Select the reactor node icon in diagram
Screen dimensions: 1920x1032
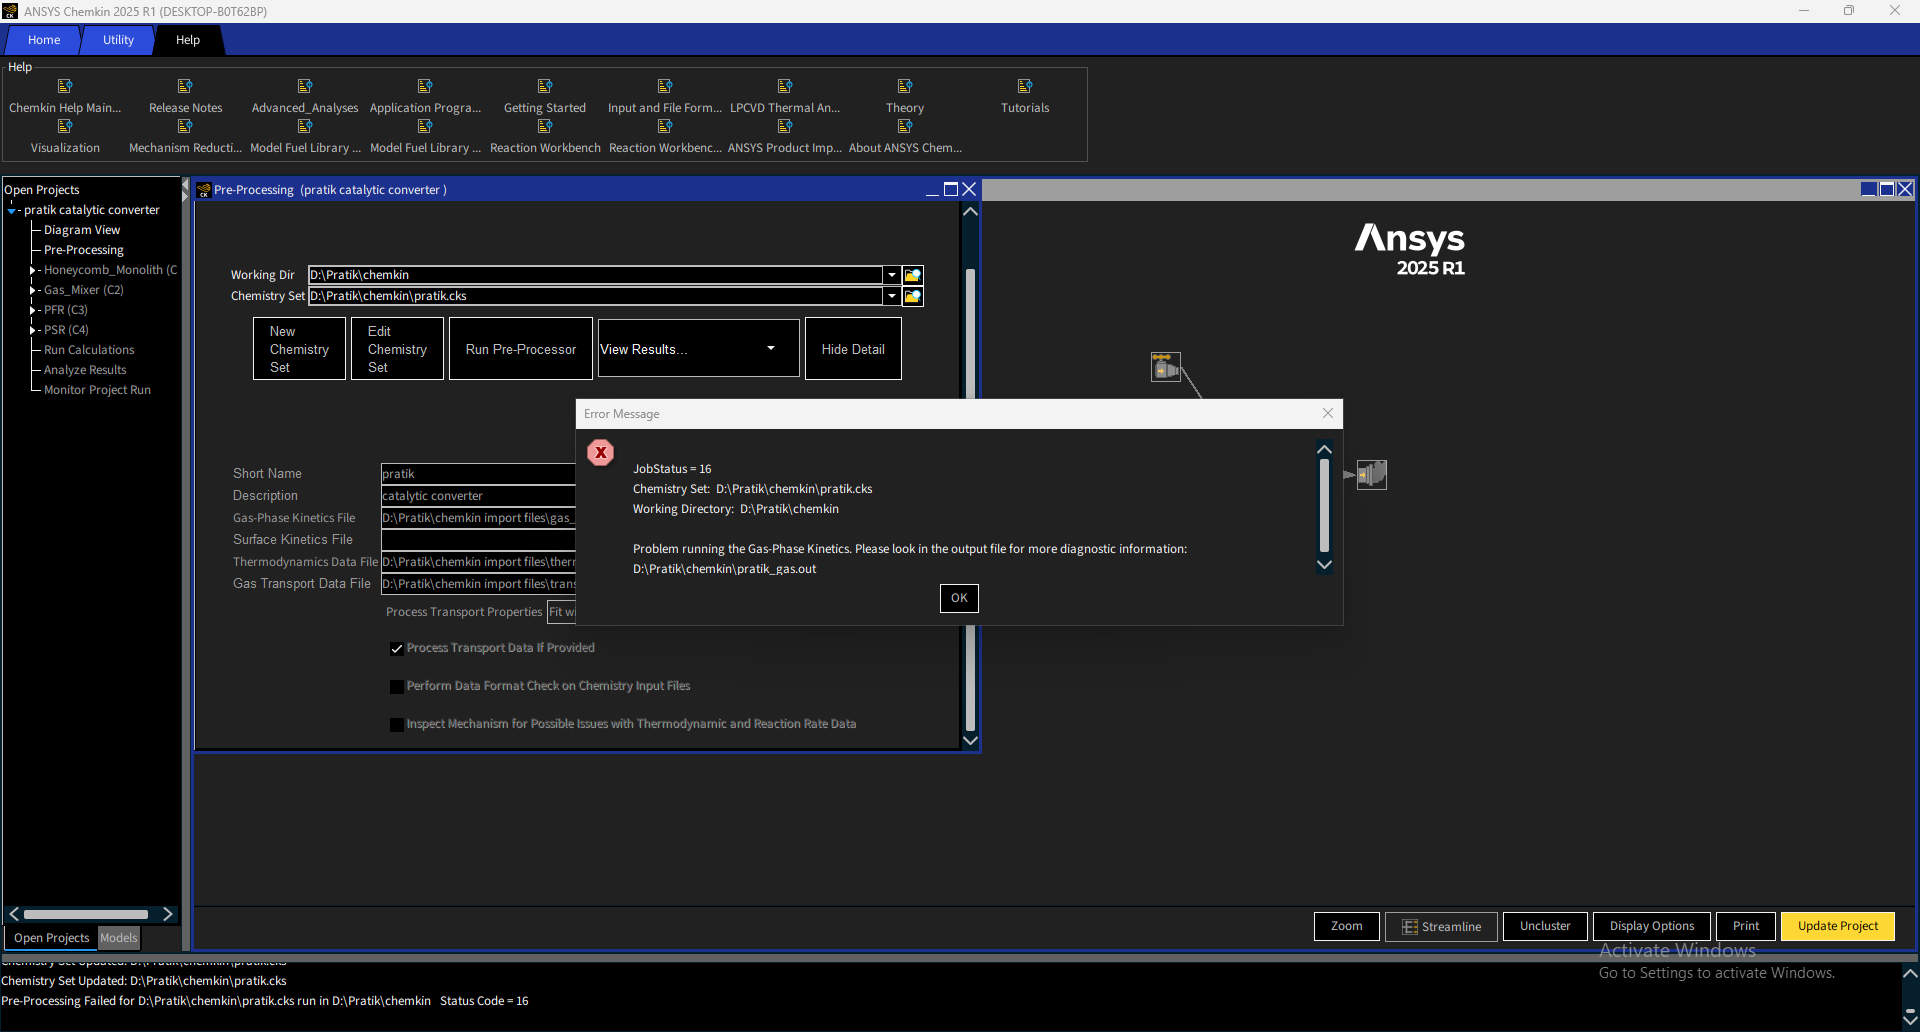pyautogui.click(x=1372, y=474)
